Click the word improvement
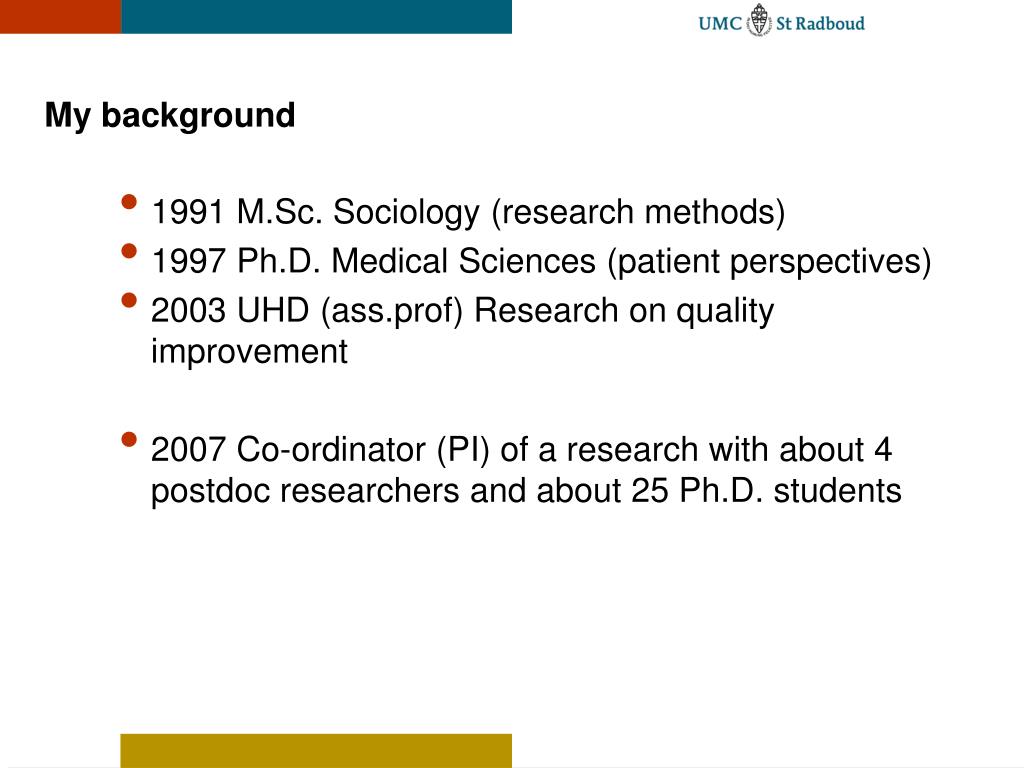 (x=249, y=353)
